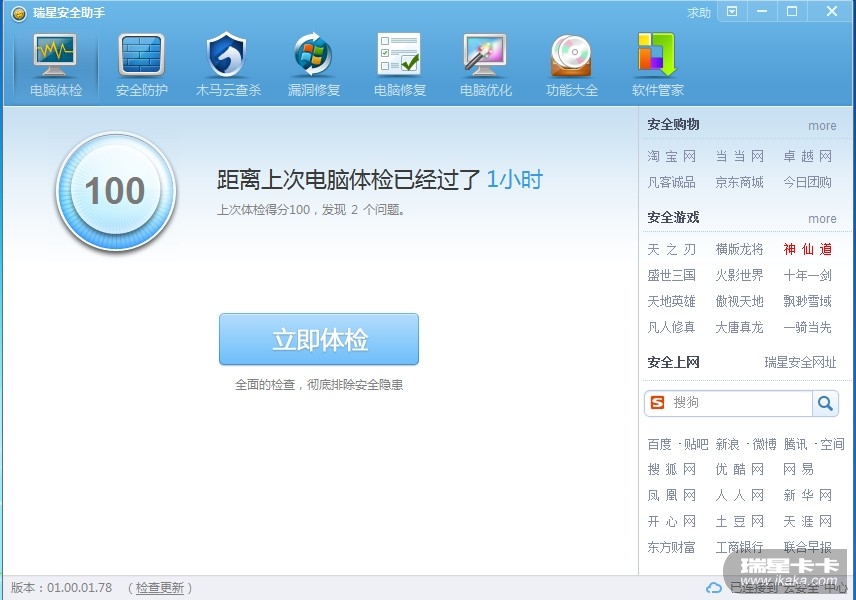Open 天涯网 website link
The width and height of the screenshot is (856, 600).
(807, 522)
